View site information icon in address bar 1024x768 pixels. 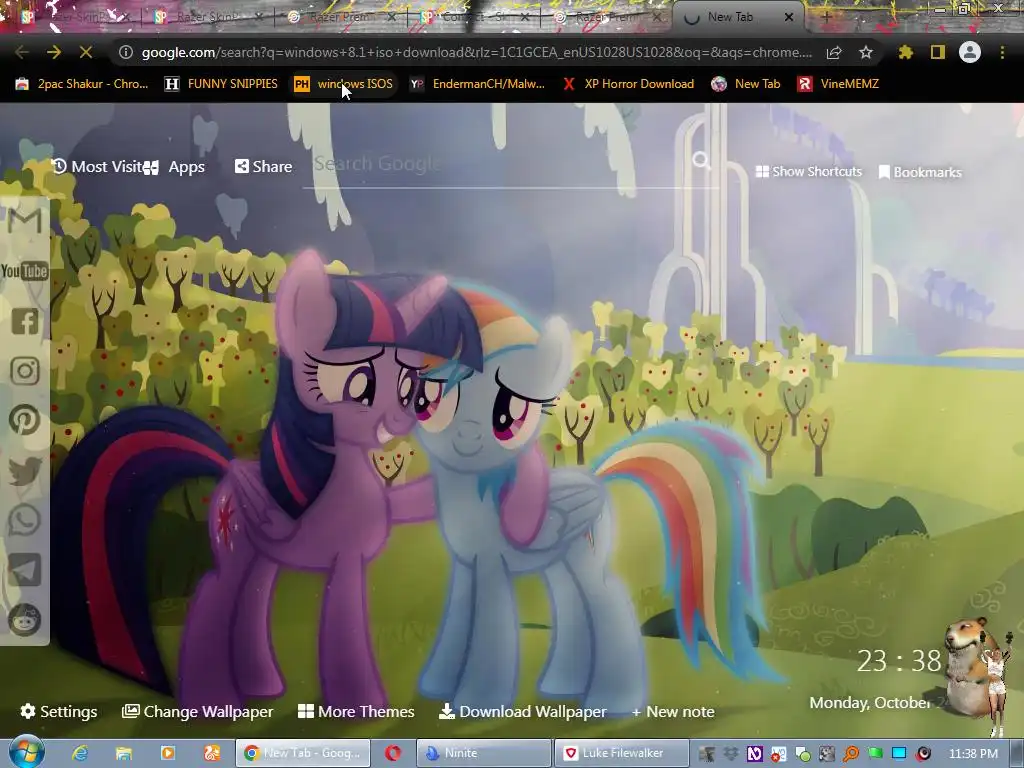tap(126, 52)
